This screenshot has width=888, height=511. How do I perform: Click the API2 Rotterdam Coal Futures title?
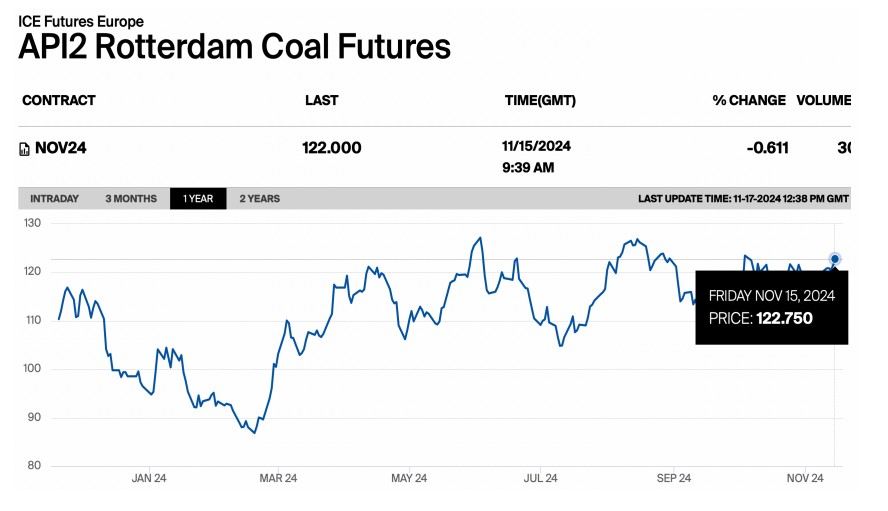(235, 47)
